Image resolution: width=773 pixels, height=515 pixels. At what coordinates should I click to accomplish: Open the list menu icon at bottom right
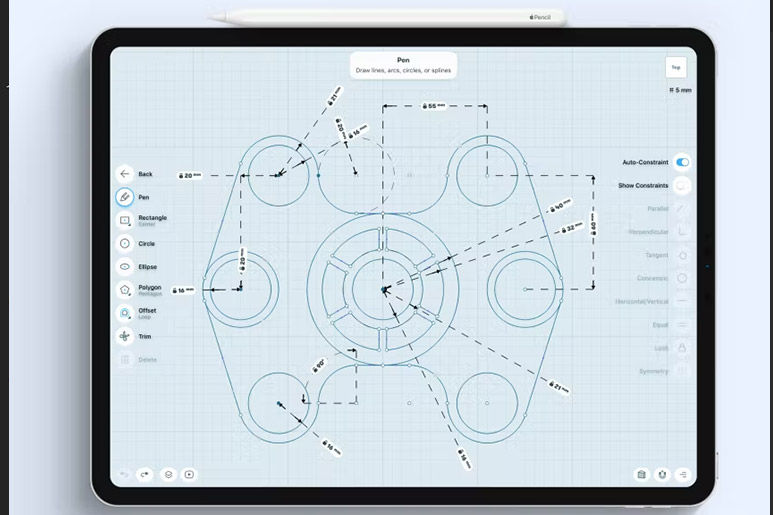click(x=683, y=475)
